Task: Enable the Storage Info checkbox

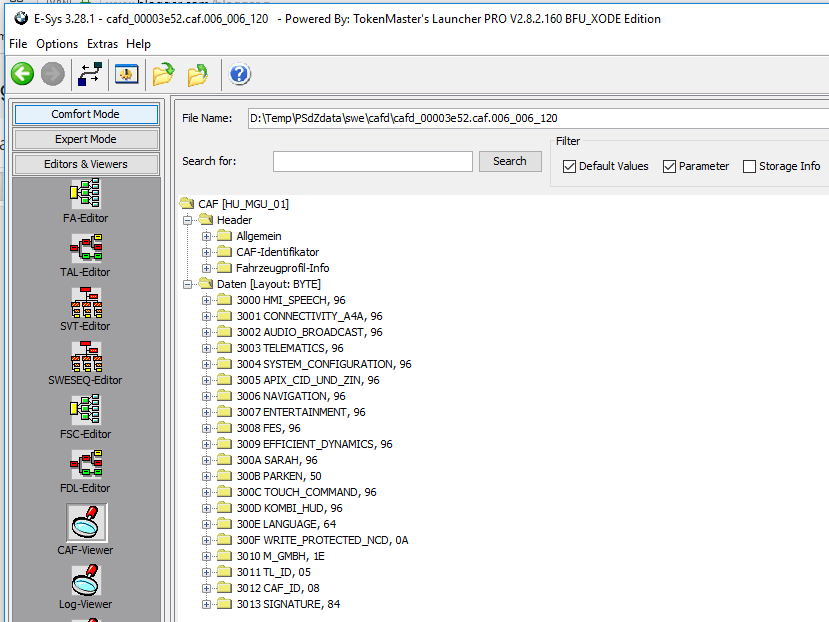Action: point(749,167)
